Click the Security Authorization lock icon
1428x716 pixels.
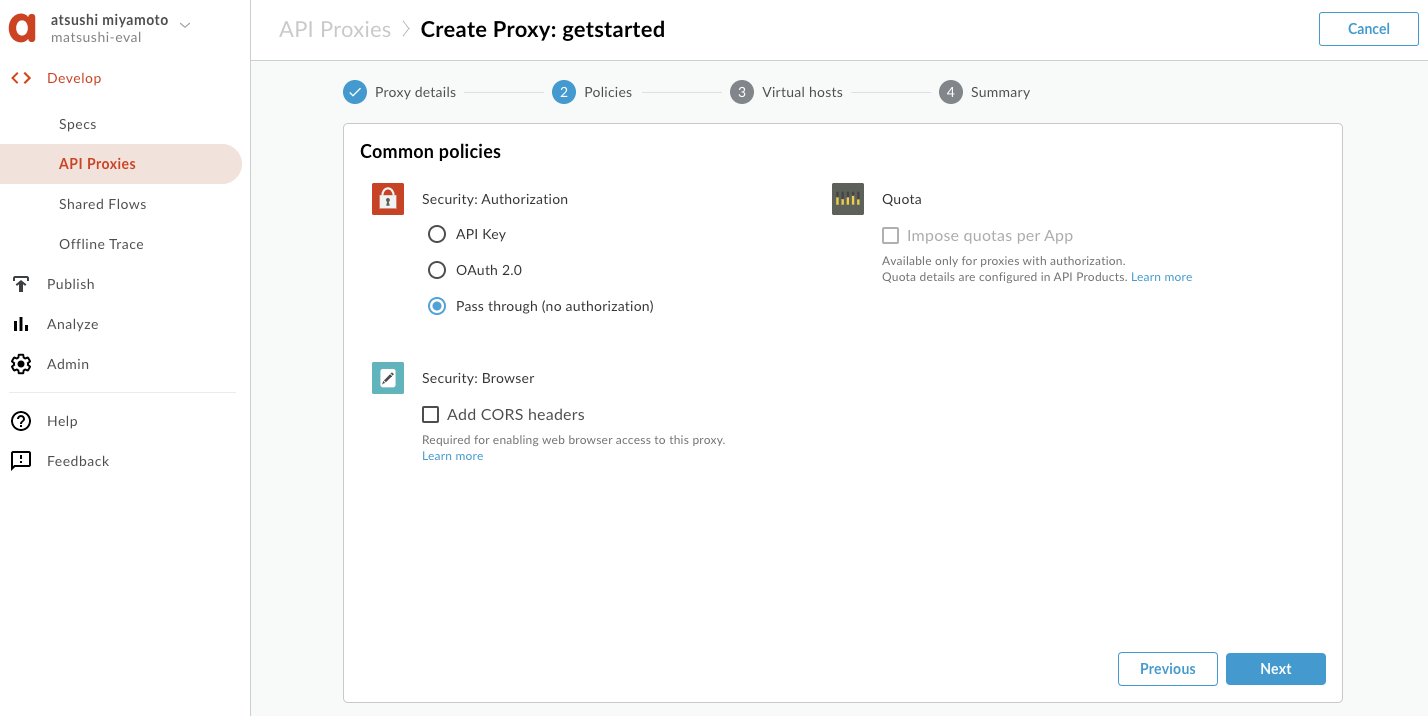click(388, 199)
